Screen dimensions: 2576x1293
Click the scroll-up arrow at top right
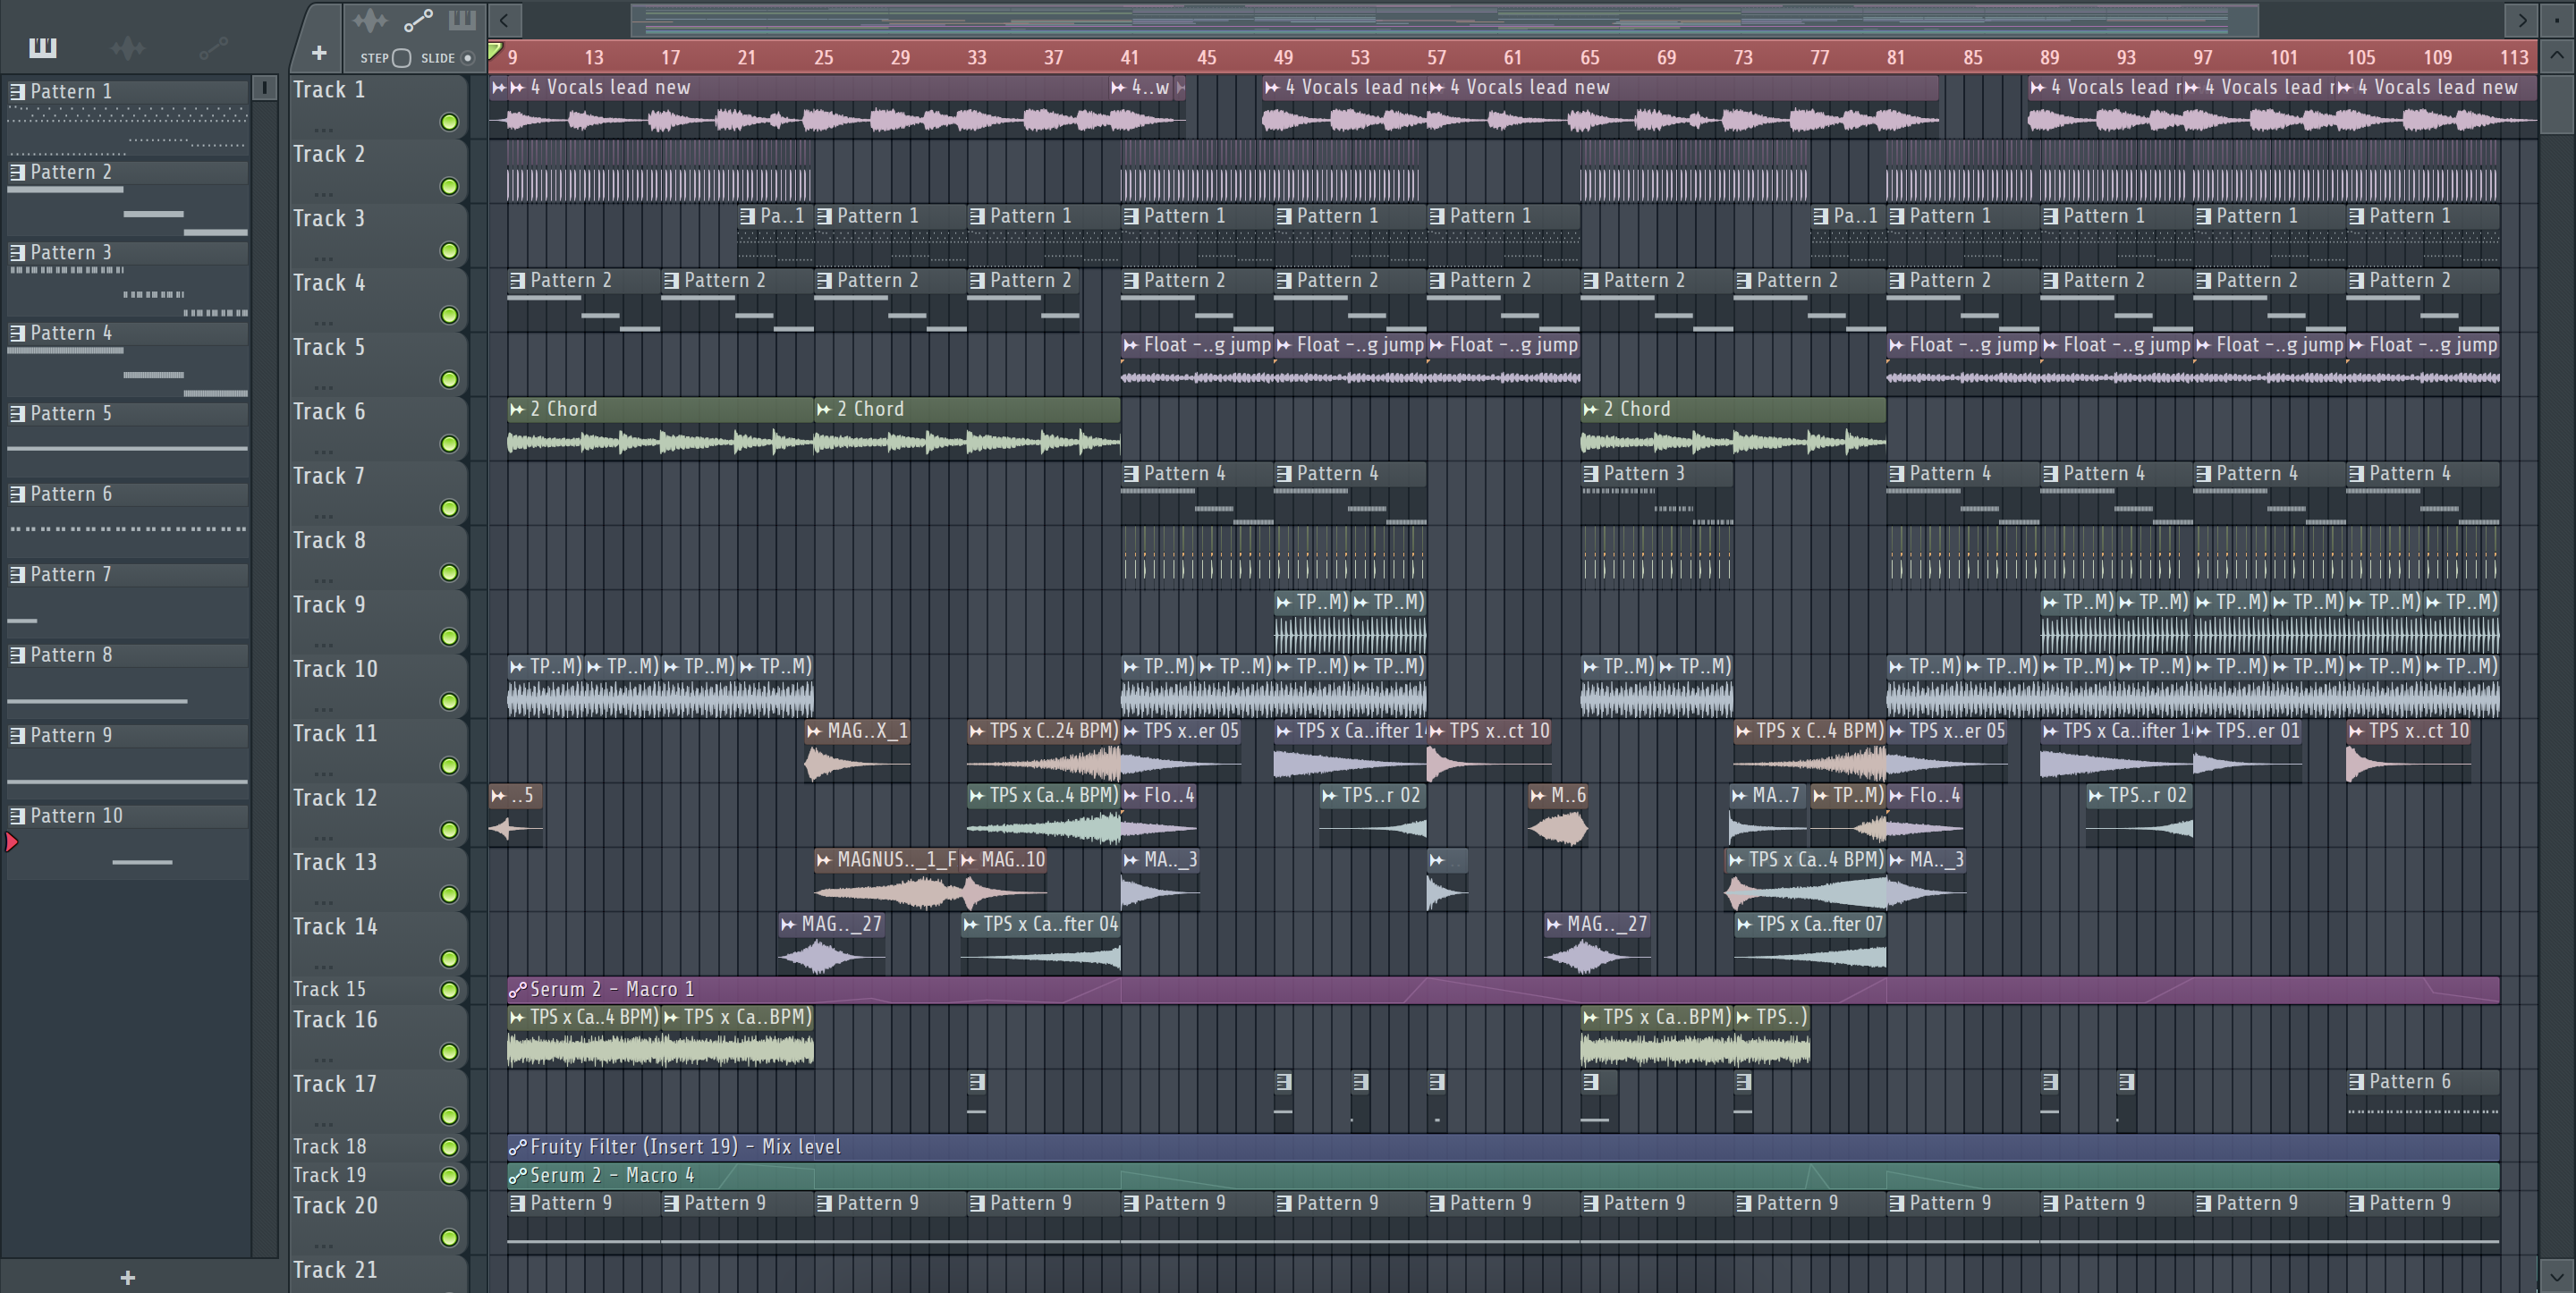[x=2556, y=56]
